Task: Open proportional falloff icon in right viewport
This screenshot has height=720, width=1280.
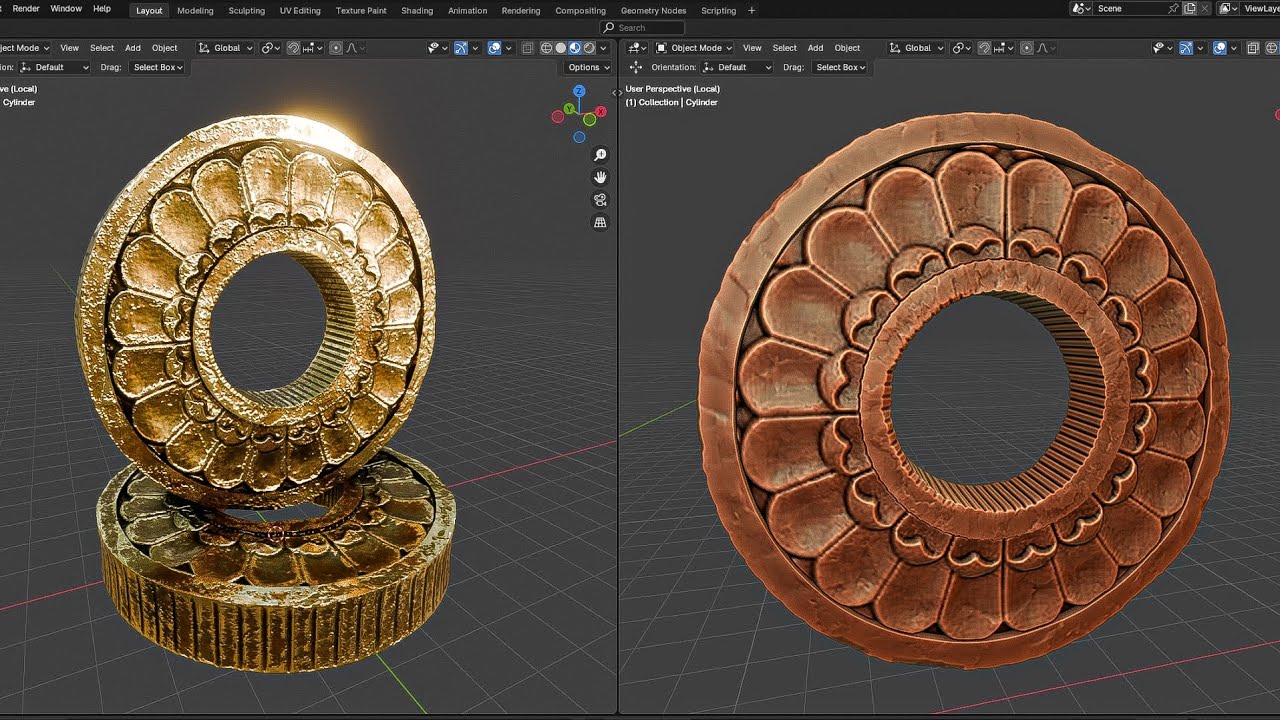Action: click(1047, 48)
